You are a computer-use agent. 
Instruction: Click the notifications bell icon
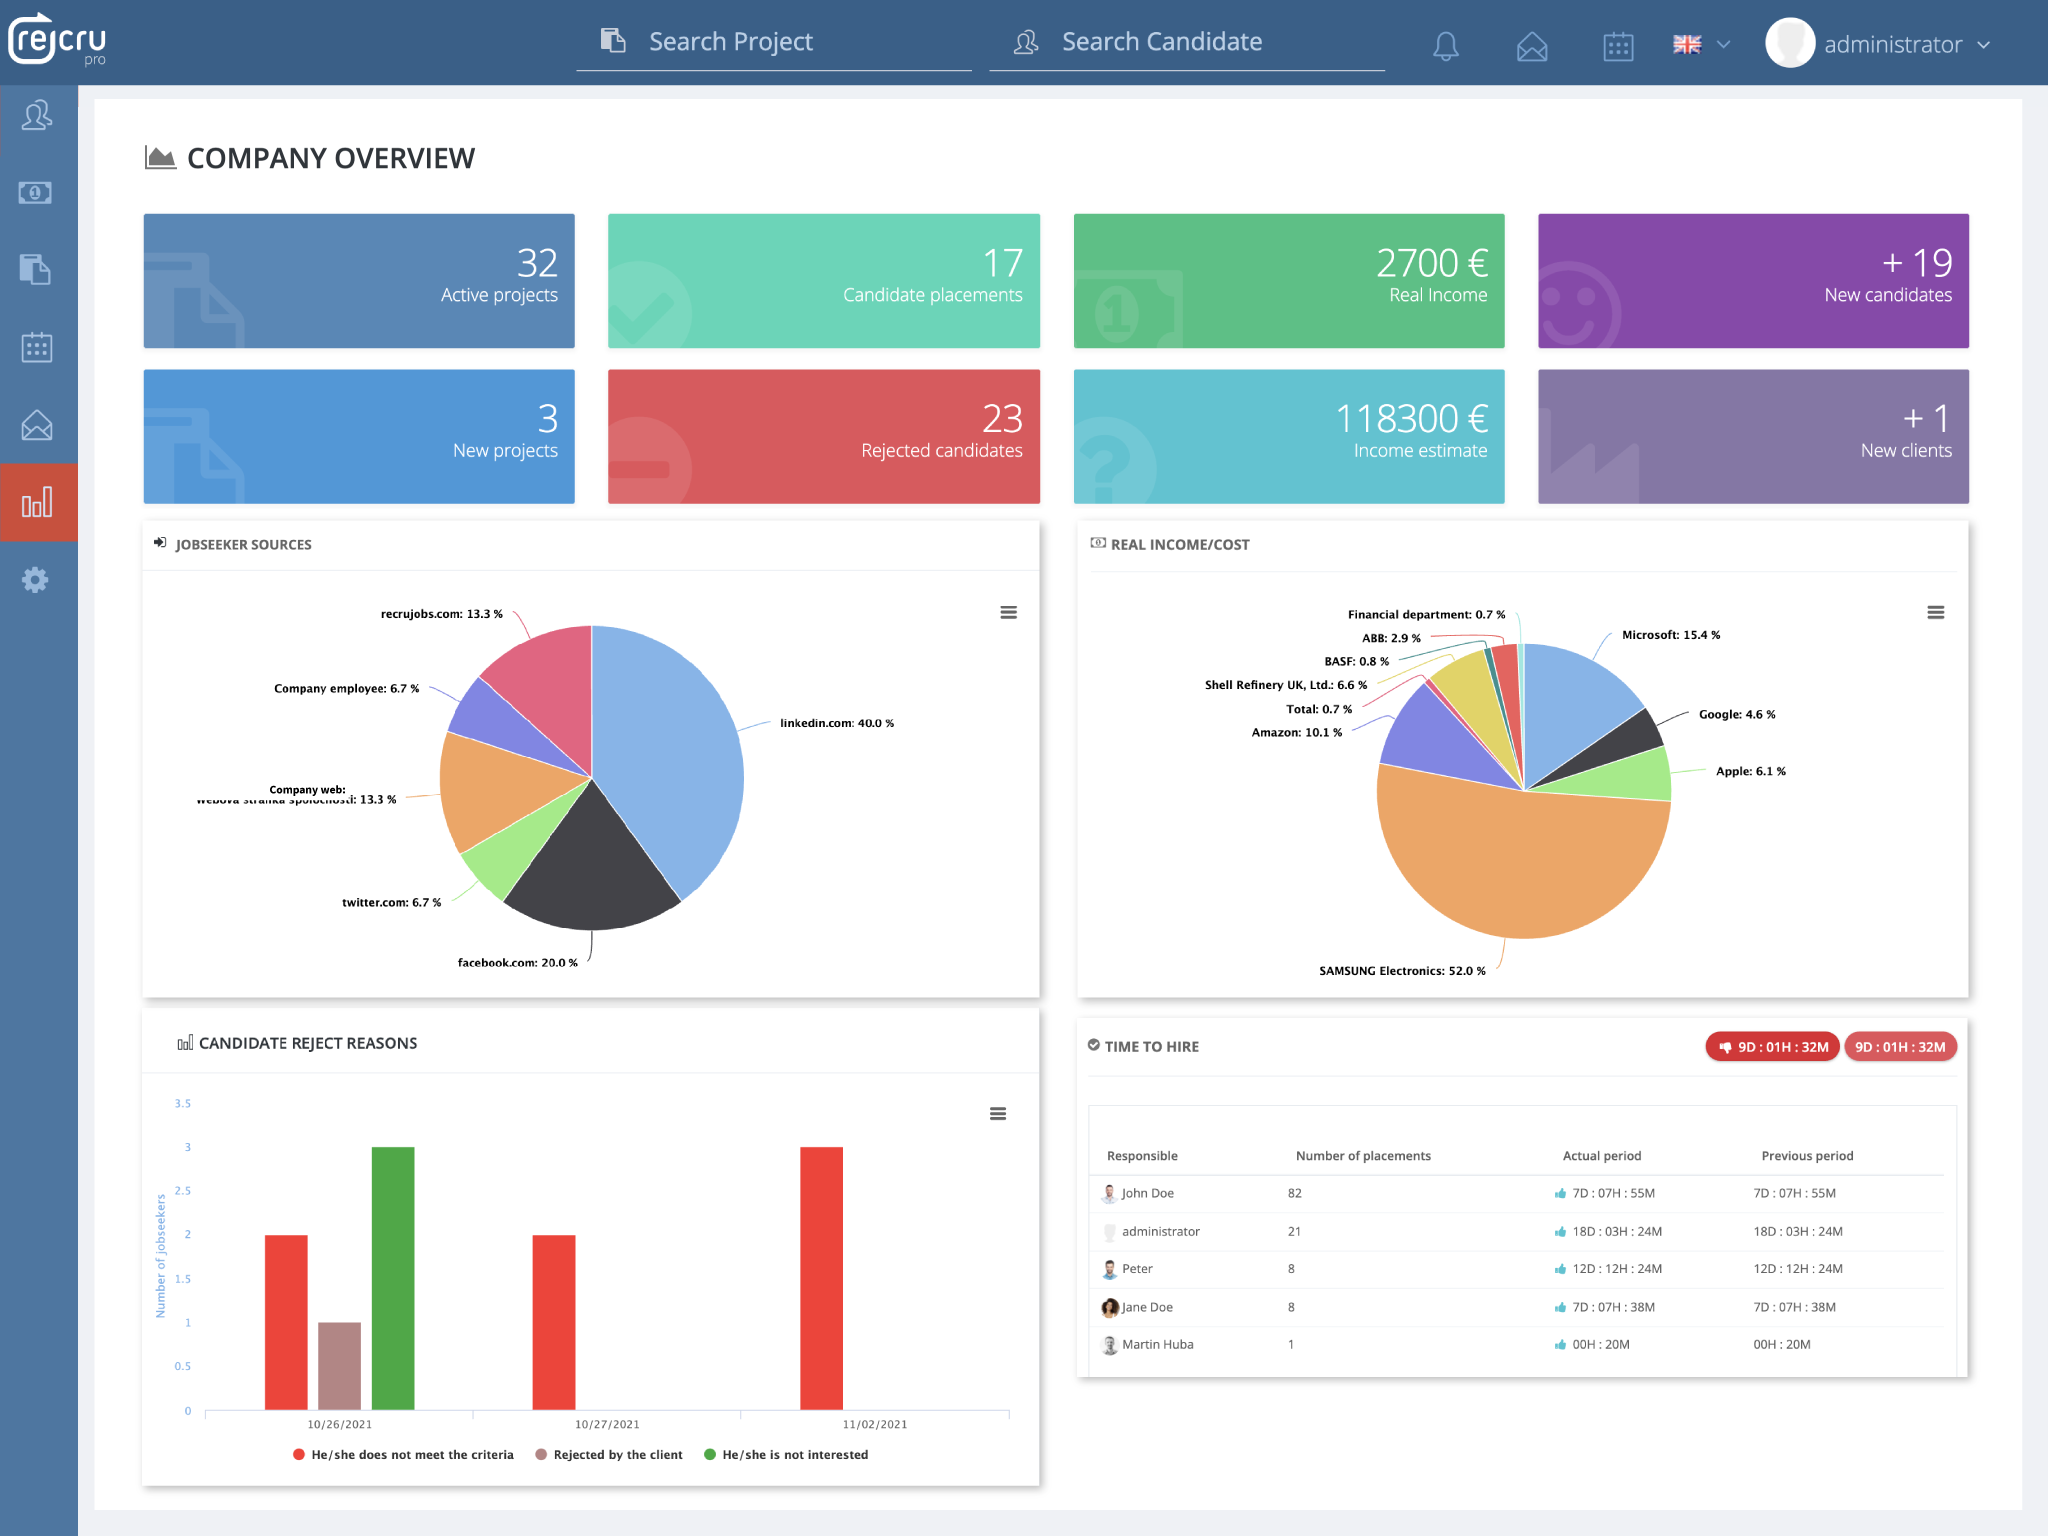[x=1445, y=45]
